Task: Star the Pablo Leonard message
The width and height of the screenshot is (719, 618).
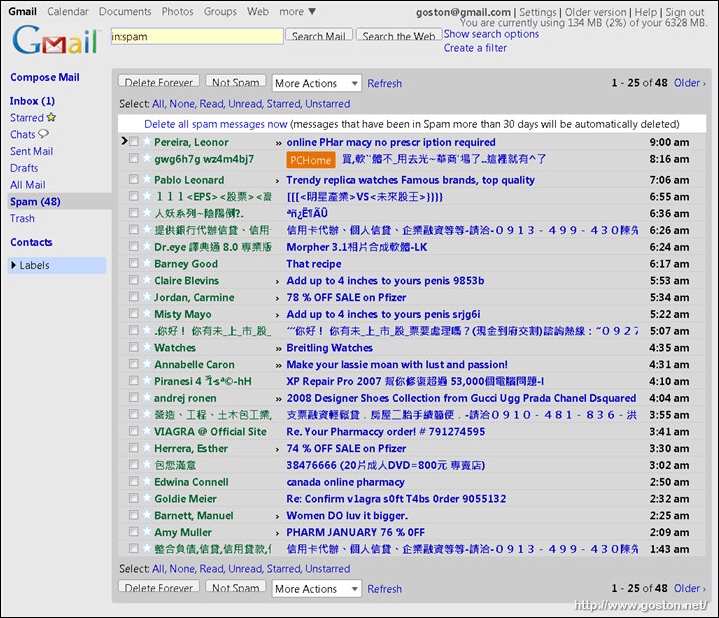Action: click(147, 179)
